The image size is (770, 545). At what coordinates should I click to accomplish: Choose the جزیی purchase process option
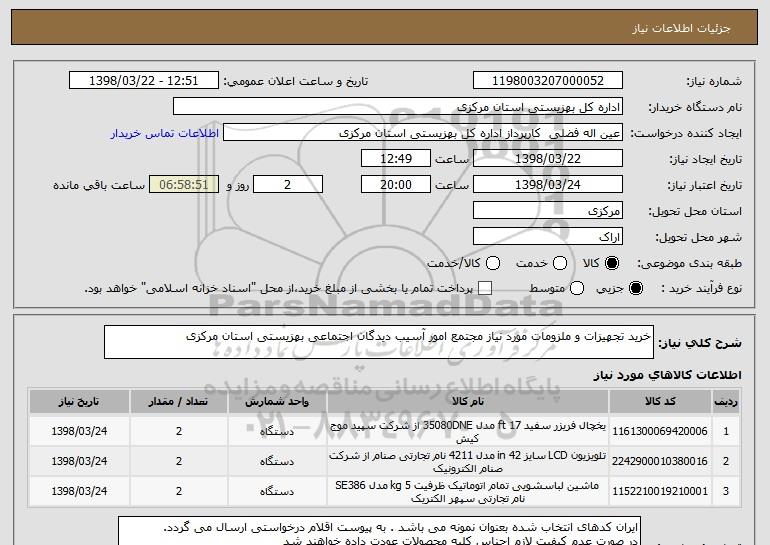pyautogui.click(x=635, y=288)
